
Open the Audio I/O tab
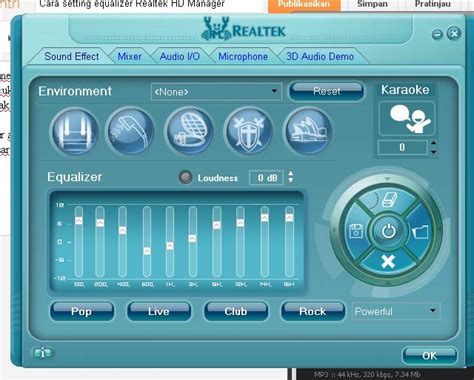[x=180, y=56]
